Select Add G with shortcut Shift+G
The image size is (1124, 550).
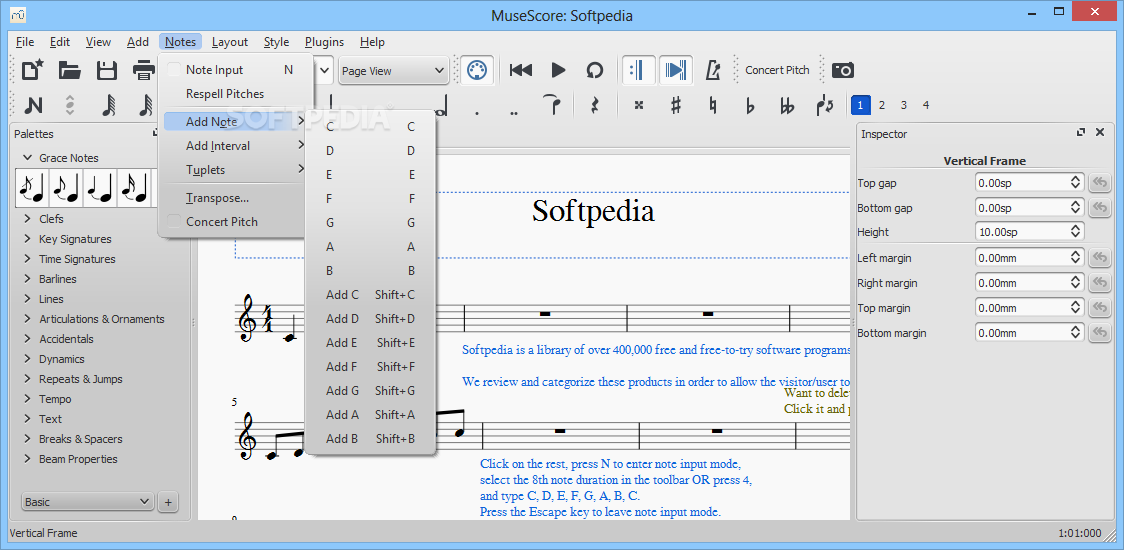pyautogui.click(x=371, y=391)
